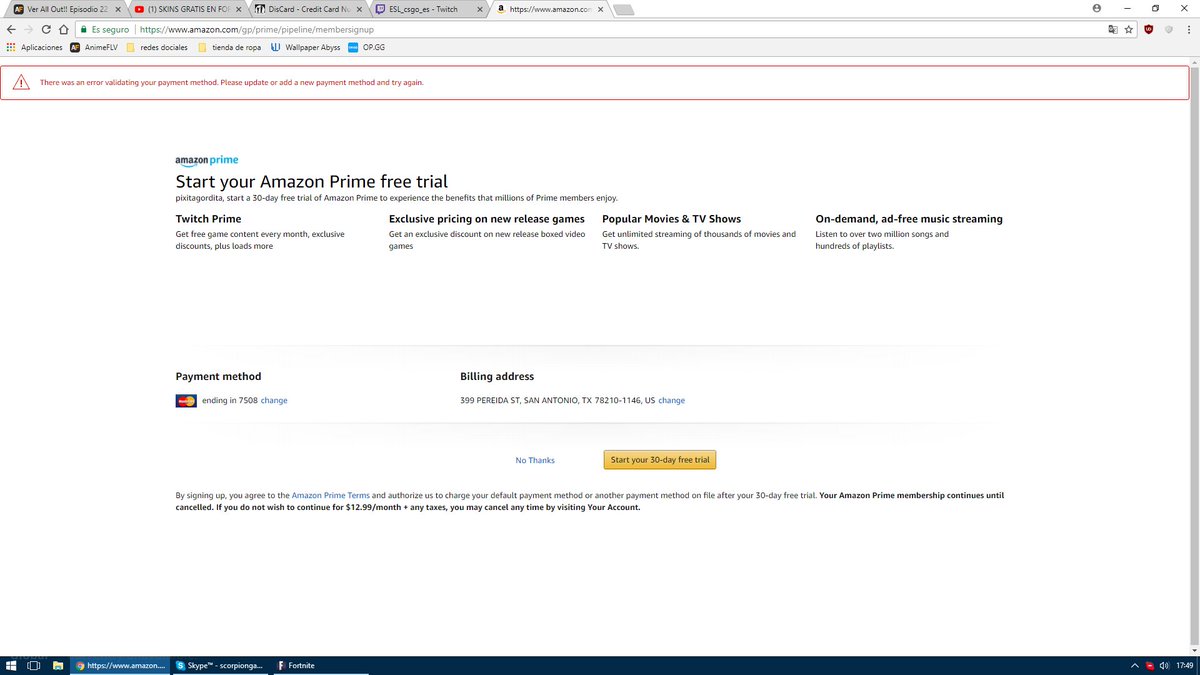The height and width of the screenshot is (675, 1200).
Task: Click the Twitch Prime heading
Action: click(208, 219)
